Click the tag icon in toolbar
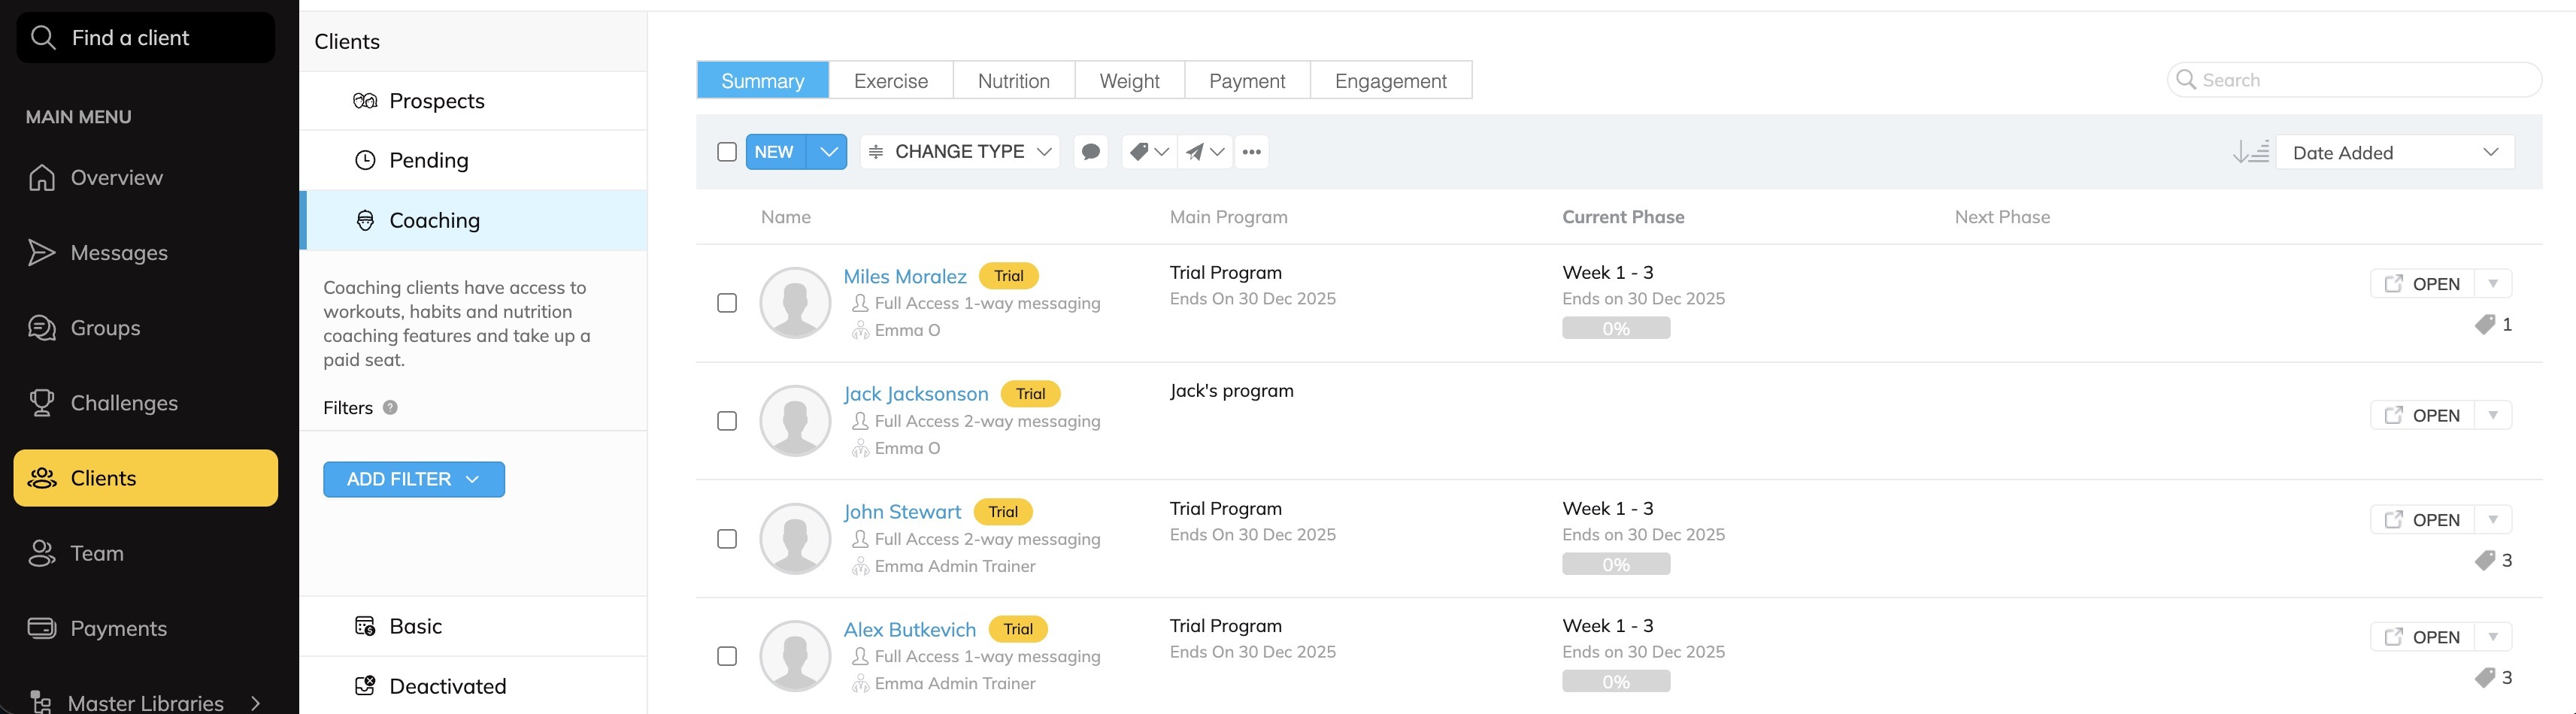 pos(1140,152)
